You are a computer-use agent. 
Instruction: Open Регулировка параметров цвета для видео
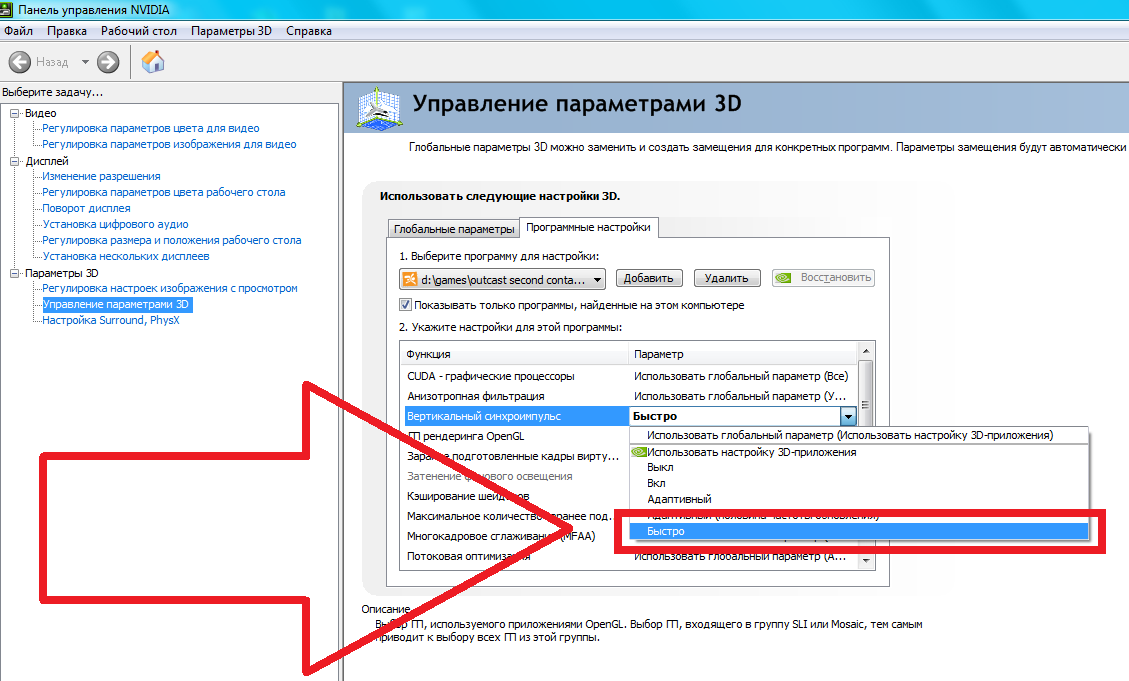click(150, 128)
